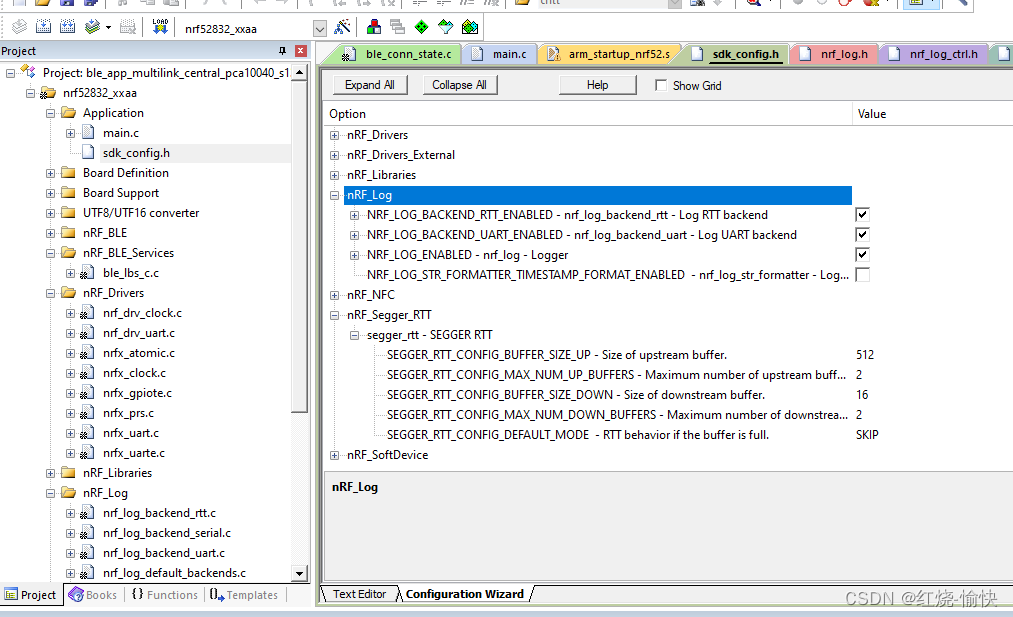Click the nrf52832_xxaa target icon in tree
Viewport: 1013px width, 617px height.
pos(48,93)
